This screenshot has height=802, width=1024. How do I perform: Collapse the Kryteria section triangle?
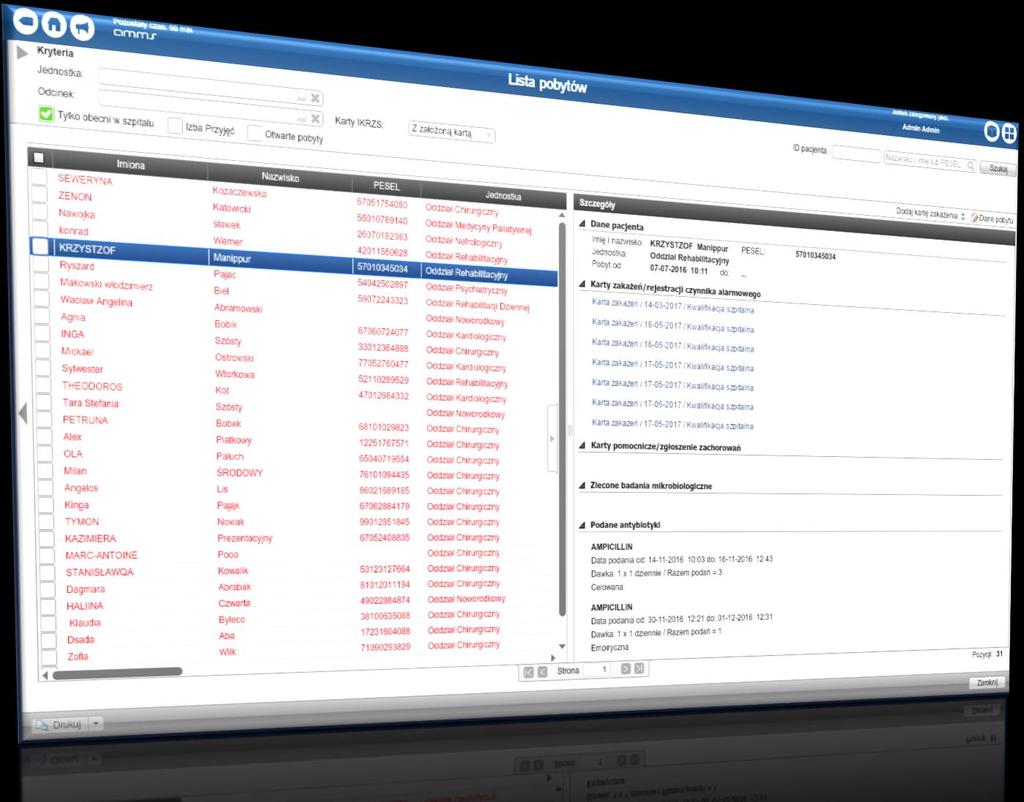tap(22, 52)
